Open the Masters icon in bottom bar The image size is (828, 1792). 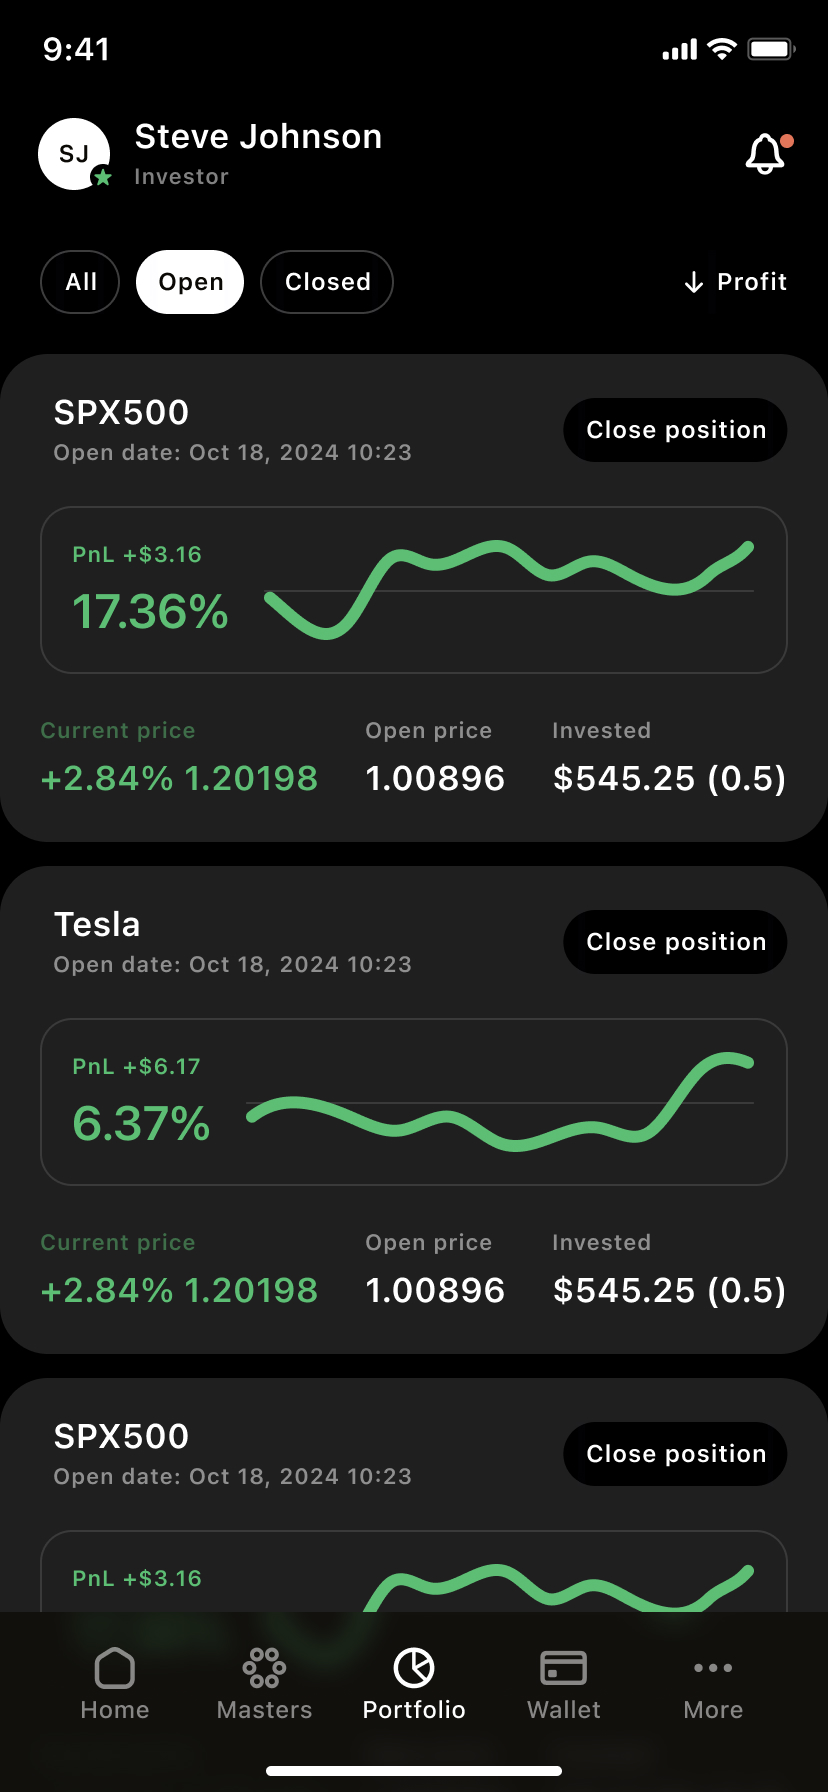264,1668
